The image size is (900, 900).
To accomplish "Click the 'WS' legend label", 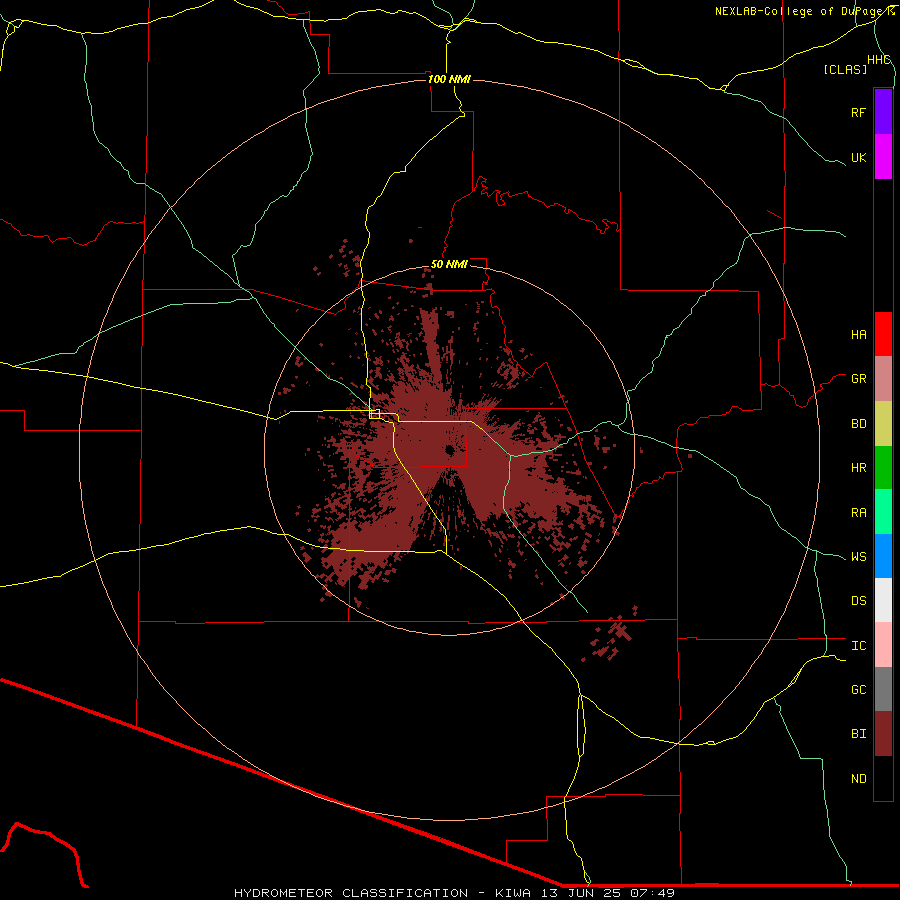I will click(x=858, y=556).
